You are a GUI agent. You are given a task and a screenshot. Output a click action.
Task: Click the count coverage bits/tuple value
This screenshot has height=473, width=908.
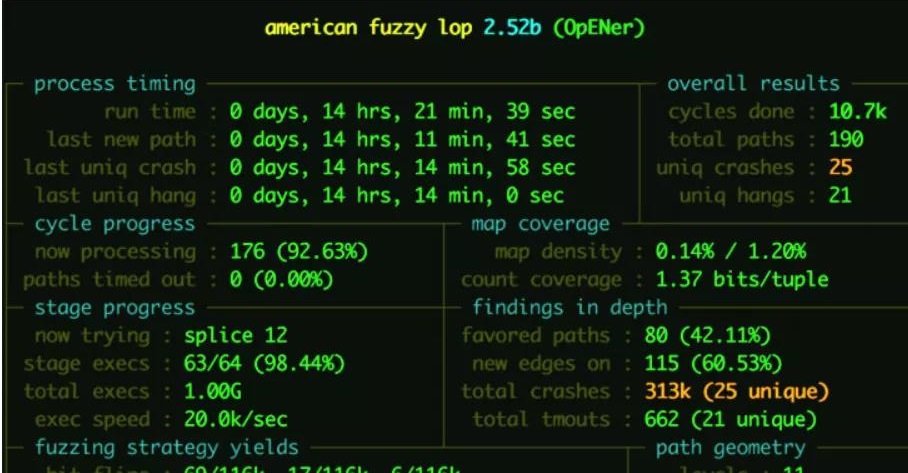[x=741, y=279]
